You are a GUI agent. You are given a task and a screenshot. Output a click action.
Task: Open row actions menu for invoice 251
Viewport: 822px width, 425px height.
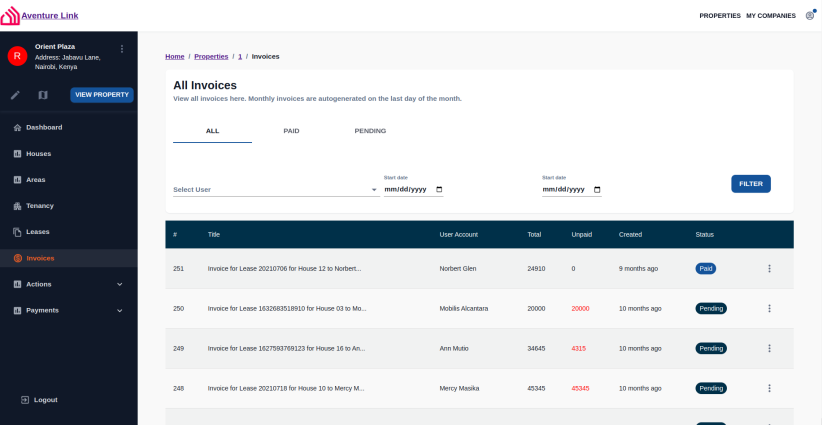click(769, 268)
